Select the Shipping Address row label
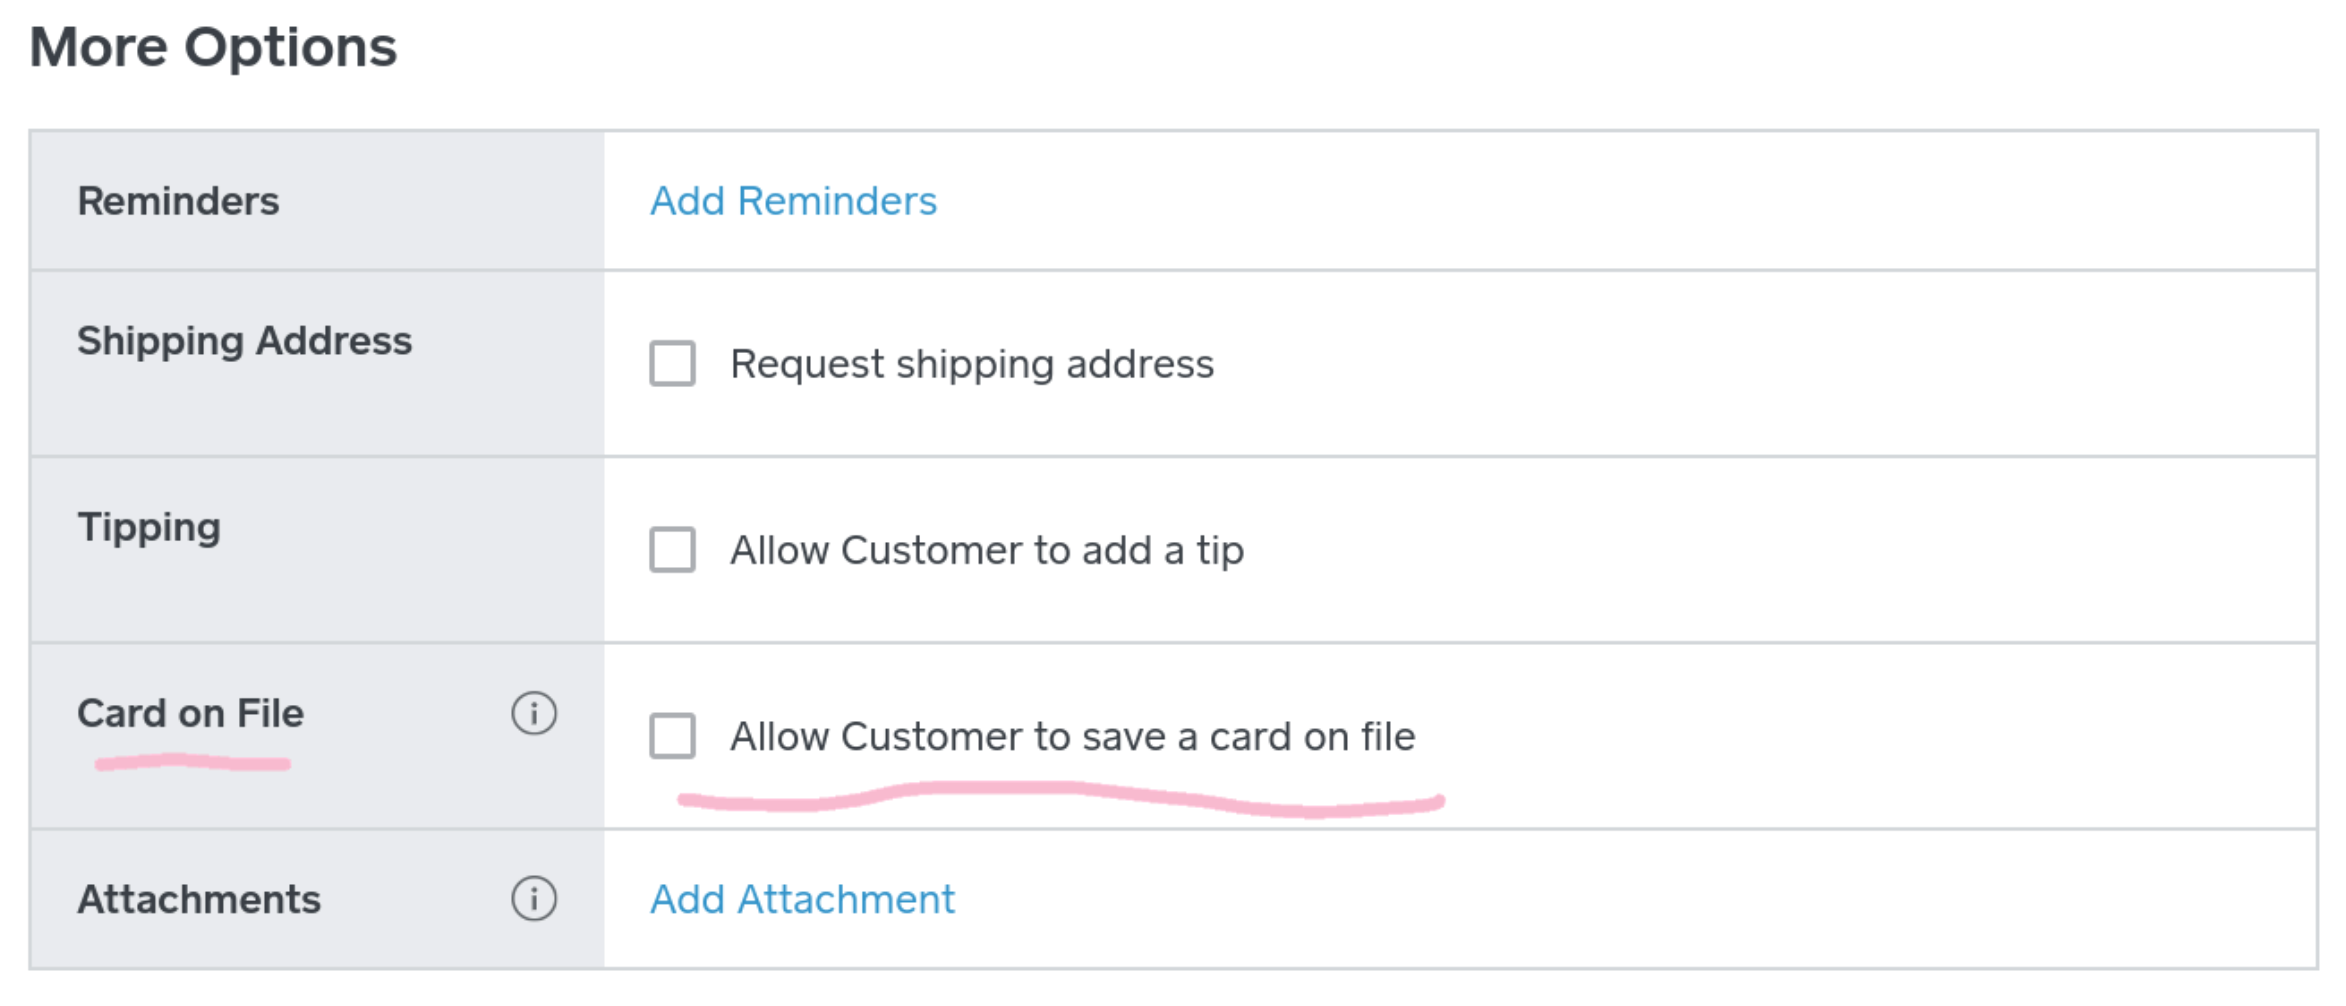The width and height of the screenshot is (2346, 1006). point(244,341)
